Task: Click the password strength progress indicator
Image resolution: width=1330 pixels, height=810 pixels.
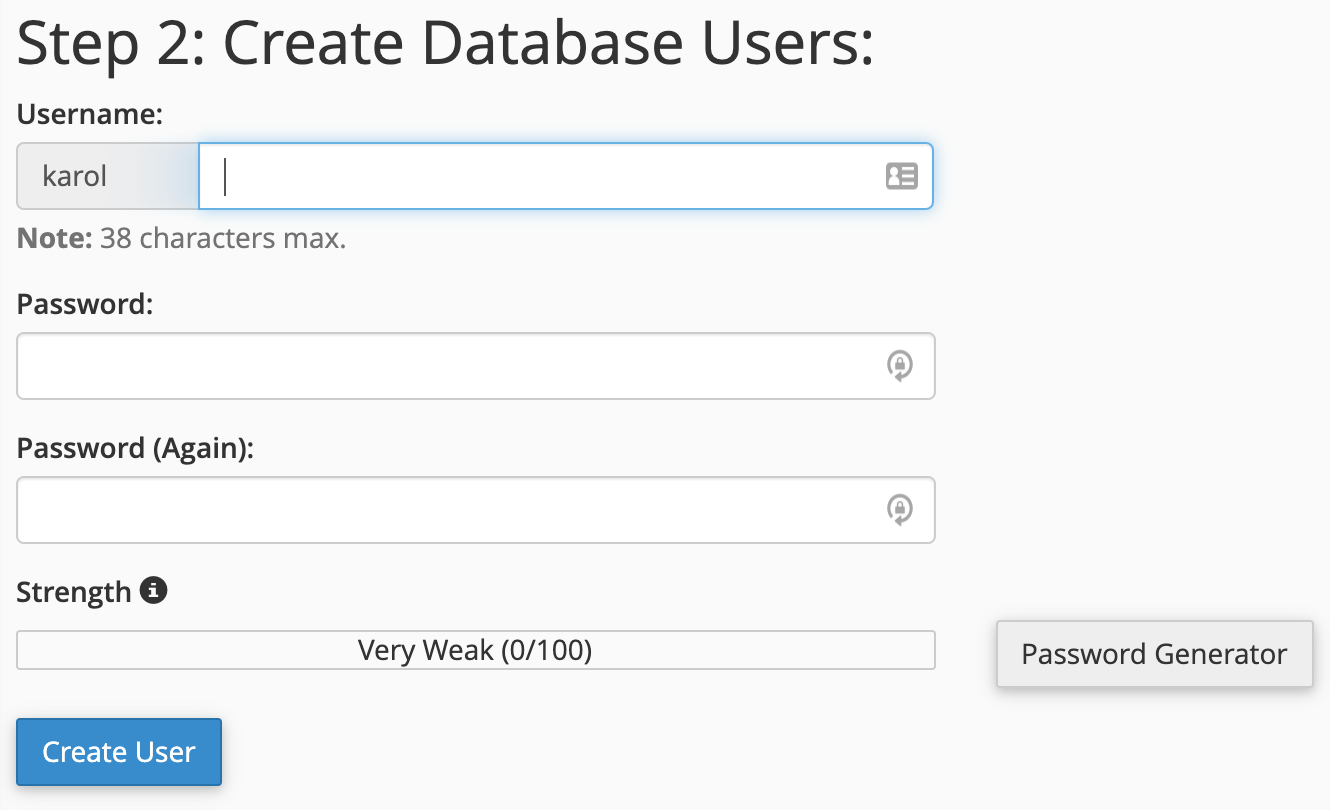Action: 475,650
